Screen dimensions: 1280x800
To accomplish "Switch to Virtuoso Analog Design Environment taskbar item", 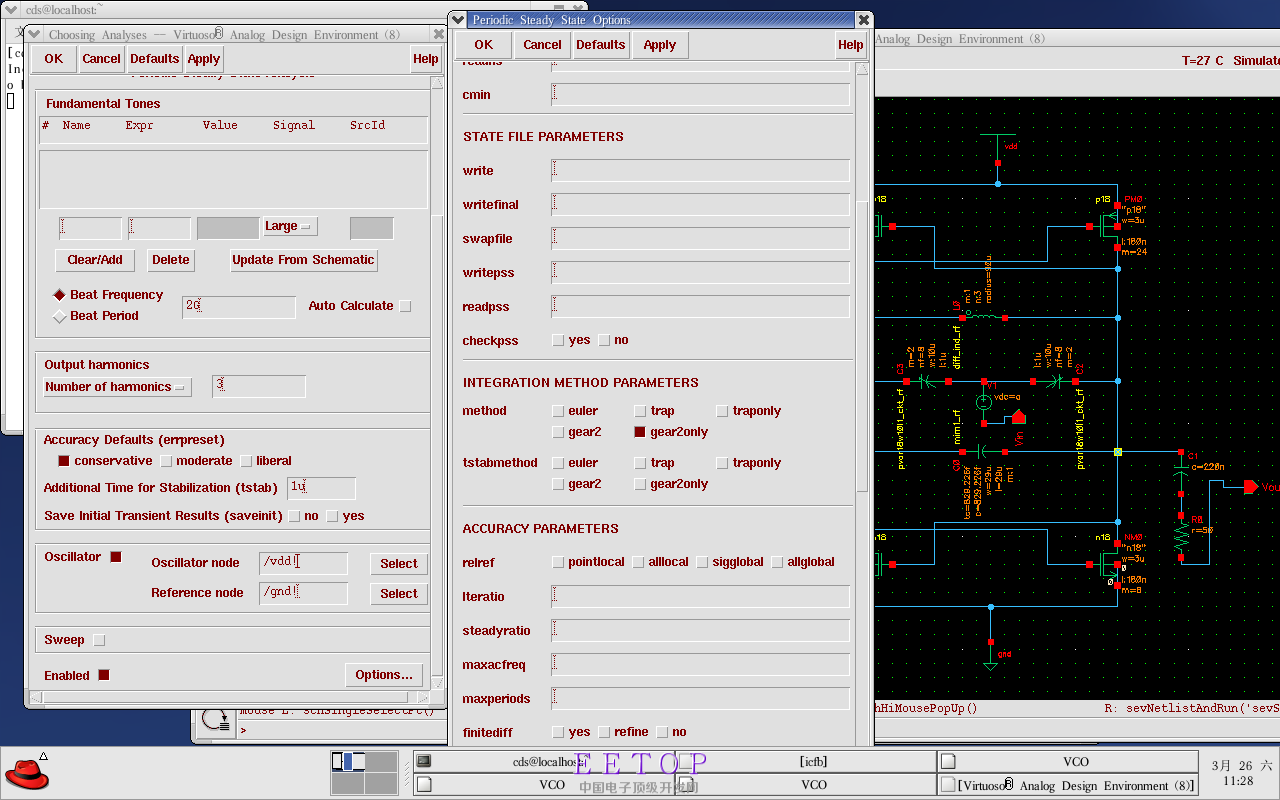I will pyautogui.click(x=1068, y=785).
